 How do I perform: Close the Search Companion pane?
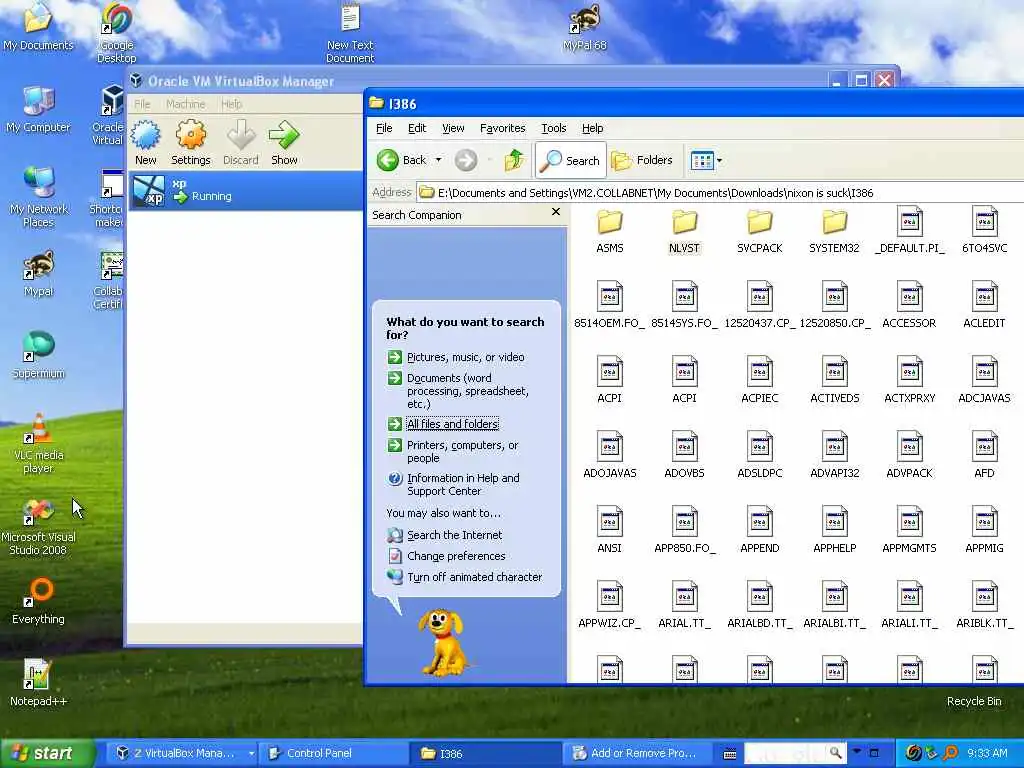point(556,212)
